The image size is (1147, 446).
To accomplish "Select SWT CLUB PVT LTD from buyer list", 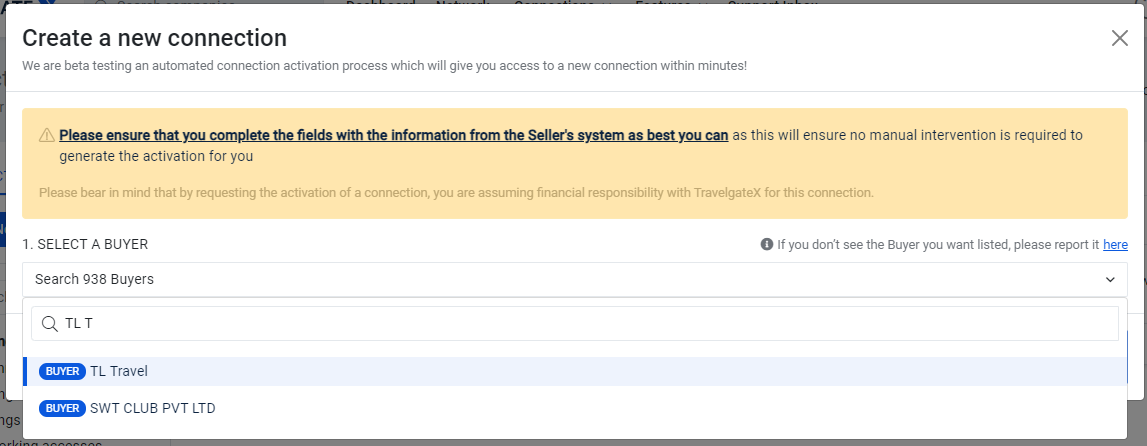I will coord(574,408).
